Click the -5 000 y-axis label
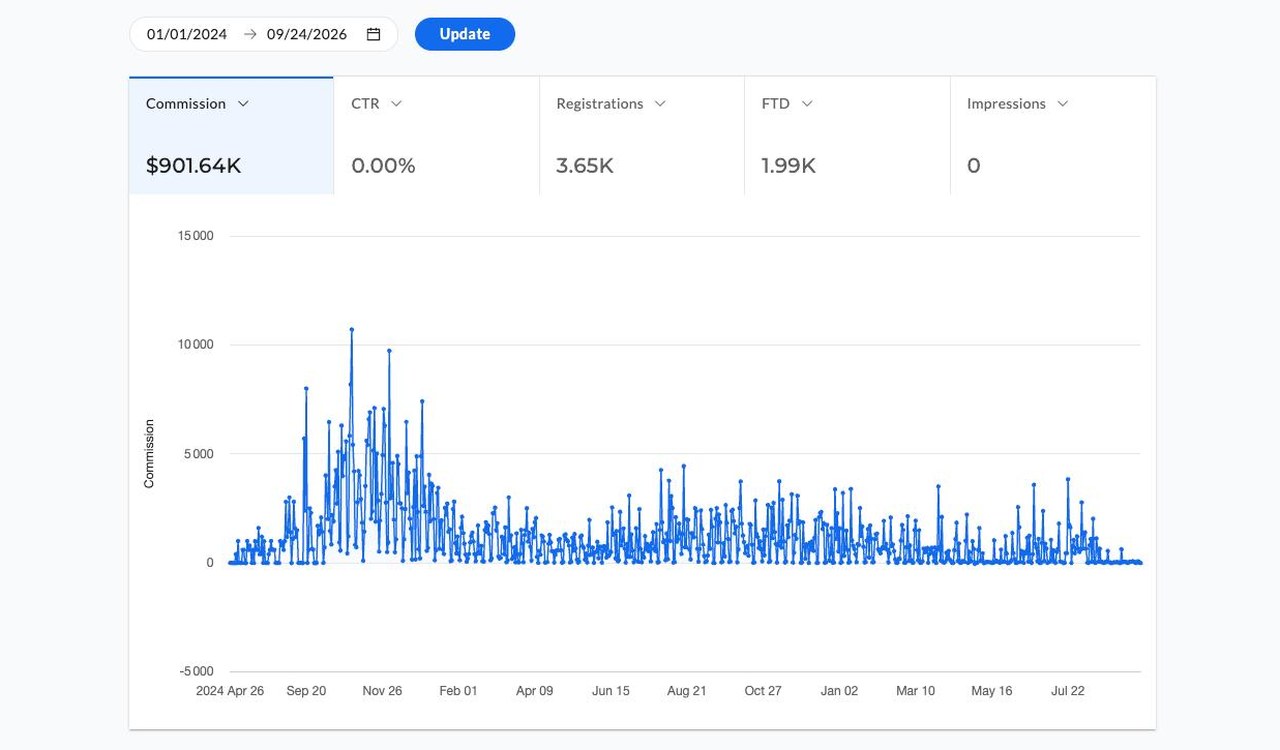Viewport: 1280px width, 750px height. (195, 672)
